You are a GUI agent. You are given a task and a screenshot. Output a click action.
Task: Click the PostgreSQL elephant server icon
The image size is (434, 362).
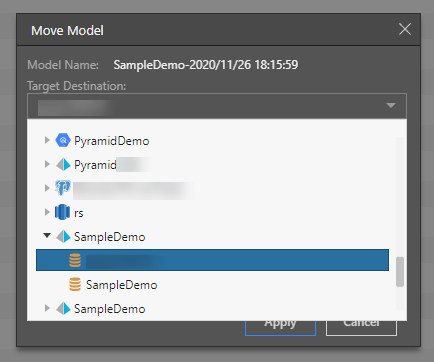(63, 188)
